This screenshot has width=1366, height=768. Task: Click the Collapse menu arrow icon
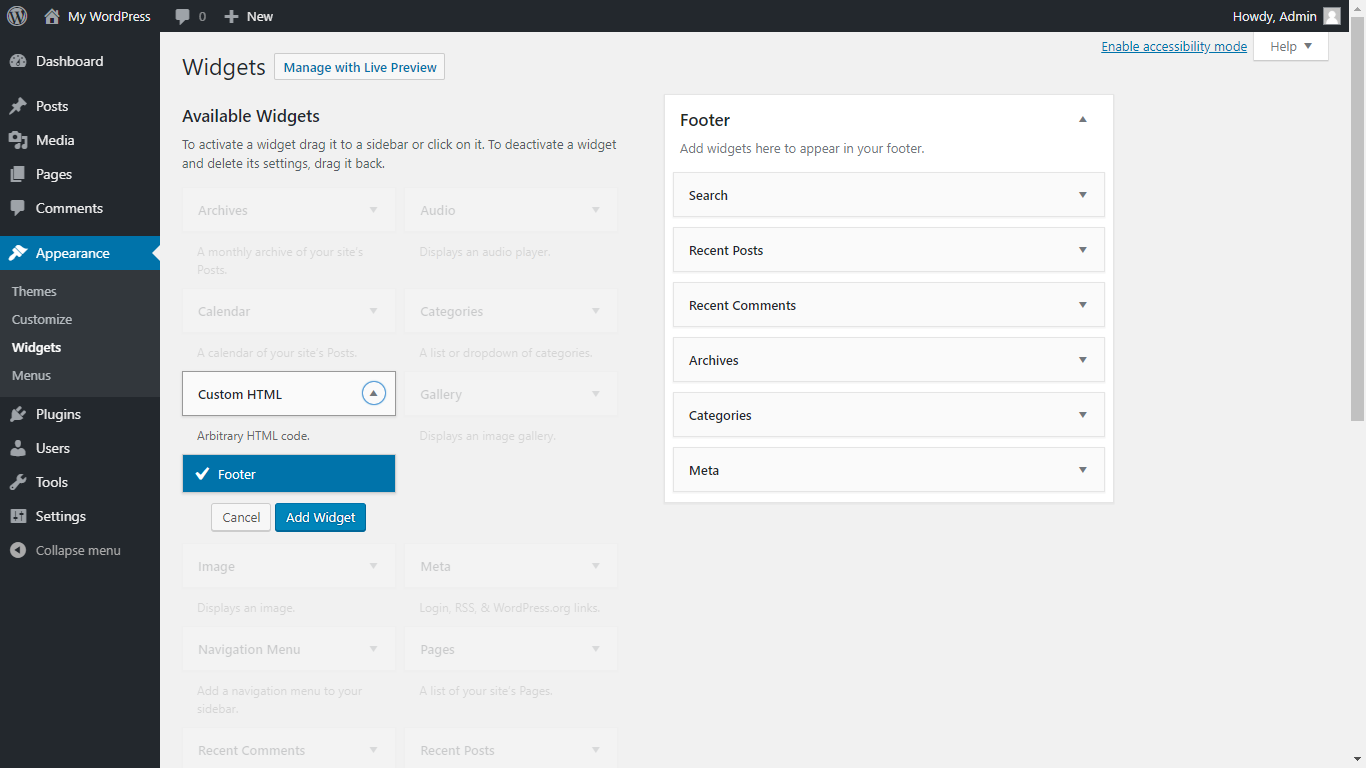click(18, 550)
